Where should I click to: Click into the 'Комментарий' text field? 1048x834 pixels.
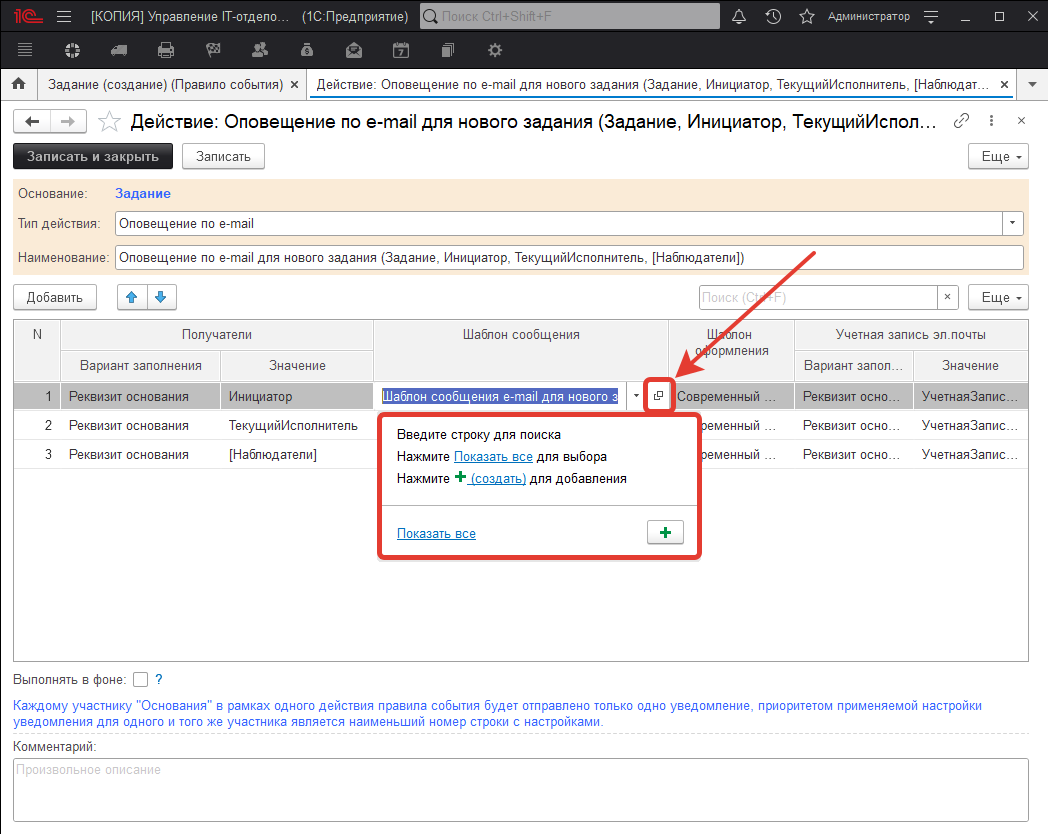[520, 788]
